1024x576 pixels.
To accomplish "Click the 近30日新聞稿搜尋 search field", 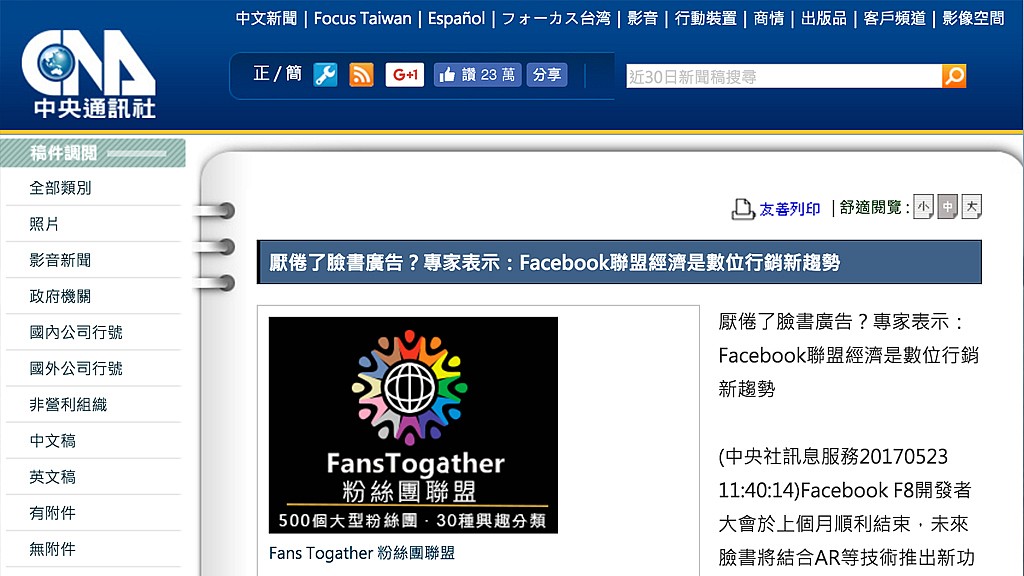I will click(x=784, y=76).
